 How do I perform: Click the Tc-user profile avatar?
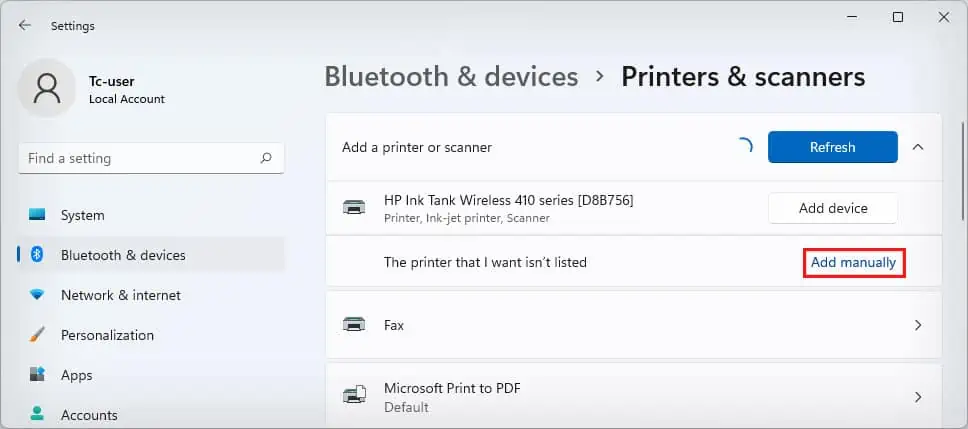46,89
